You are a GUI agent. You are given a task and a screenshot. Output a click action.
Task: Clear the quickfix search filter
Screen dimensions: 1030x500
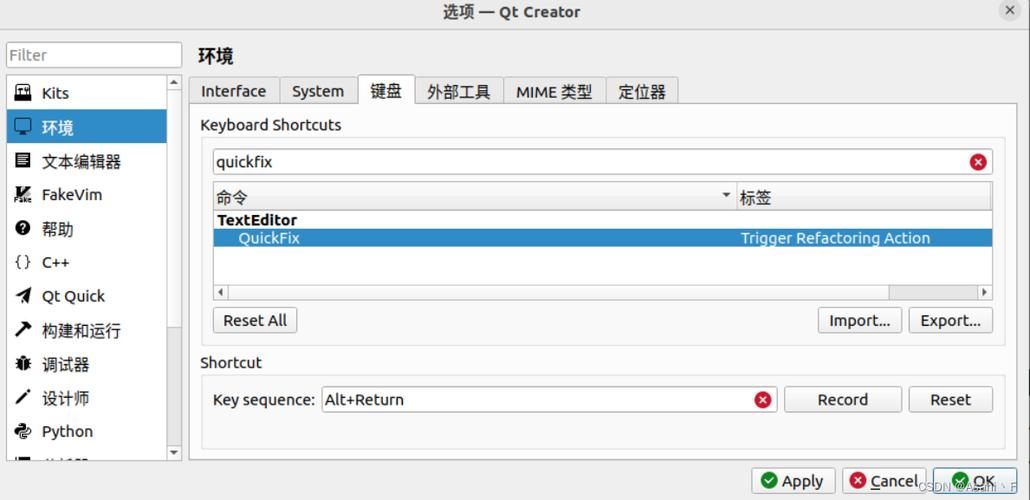tap(978, 162)
